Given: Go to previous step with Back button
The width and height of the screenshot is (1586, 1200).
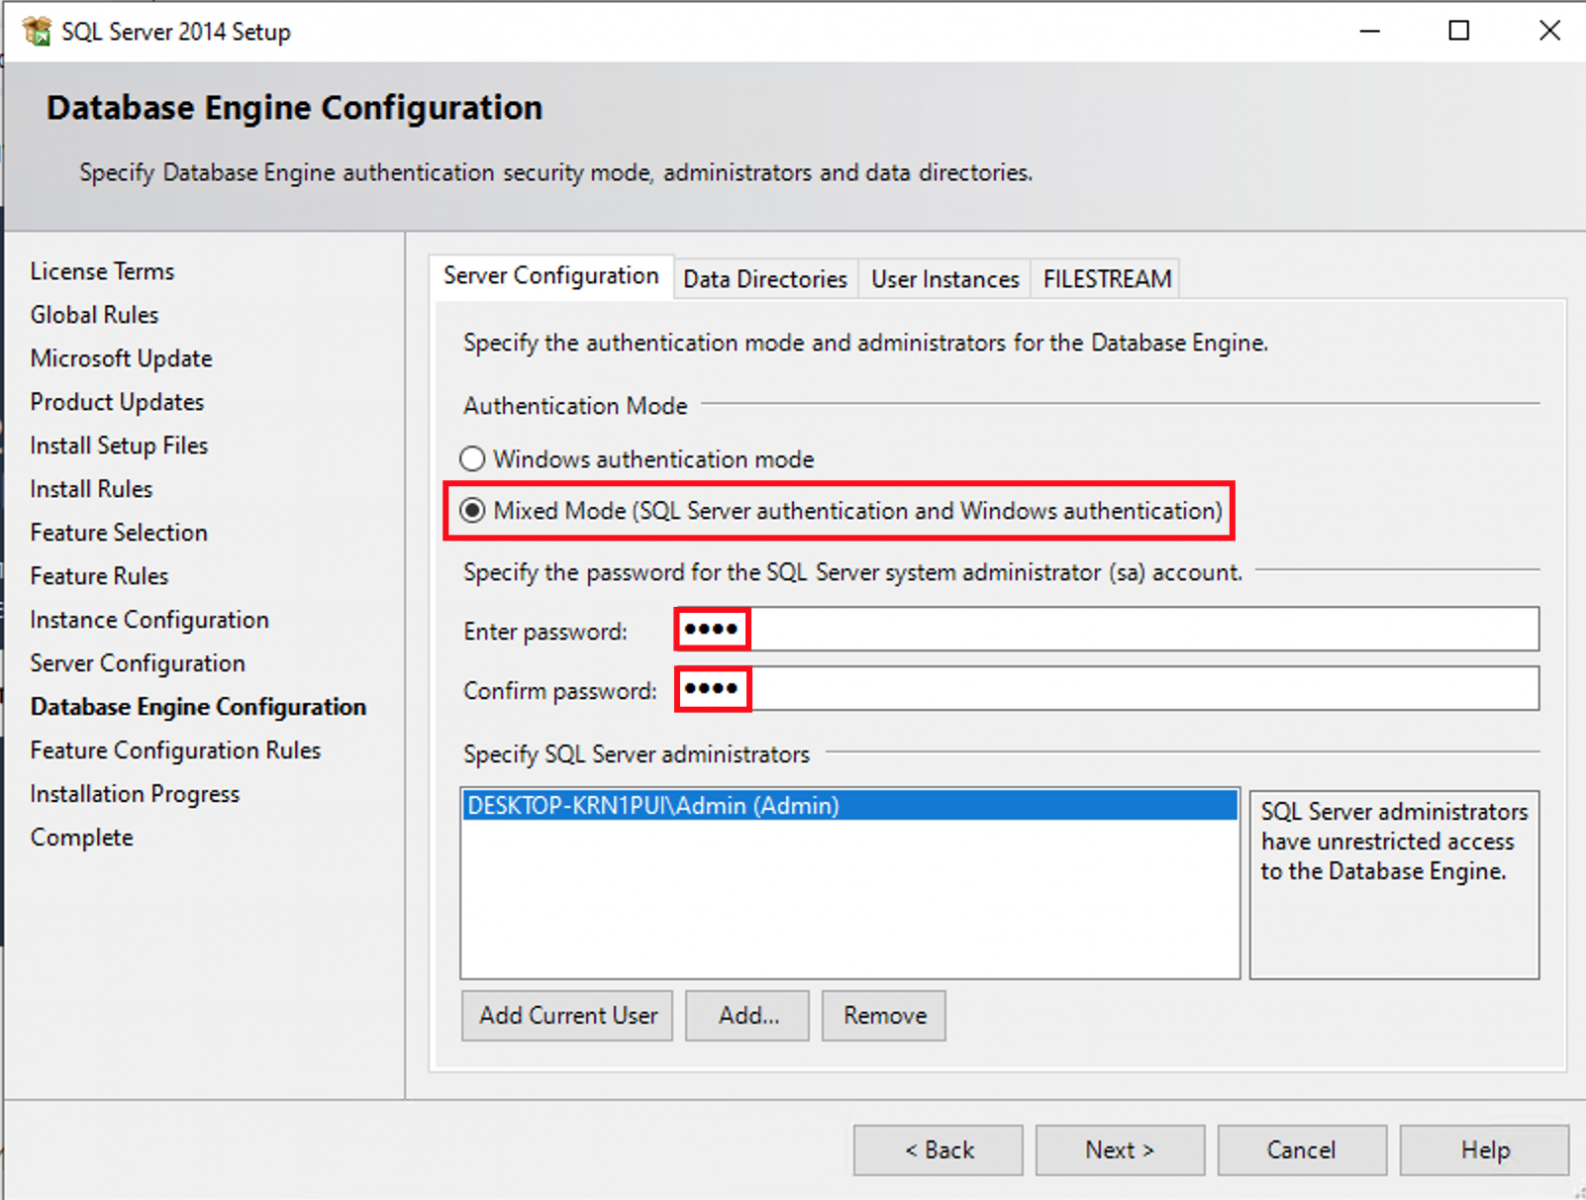Looking at the screenshot, I should tap(938, 1150).
